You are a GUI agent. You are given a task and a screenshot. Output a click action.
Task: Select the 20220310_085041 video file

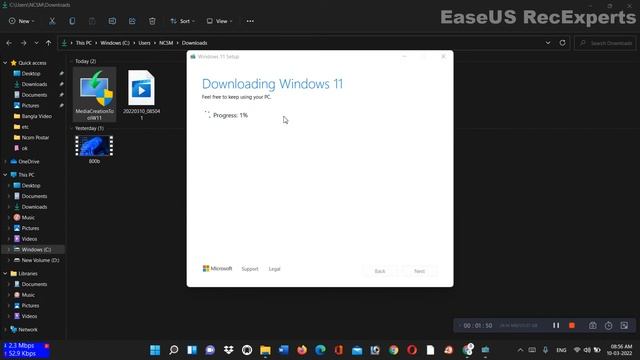pyautogui.click(x=141, y=95)
